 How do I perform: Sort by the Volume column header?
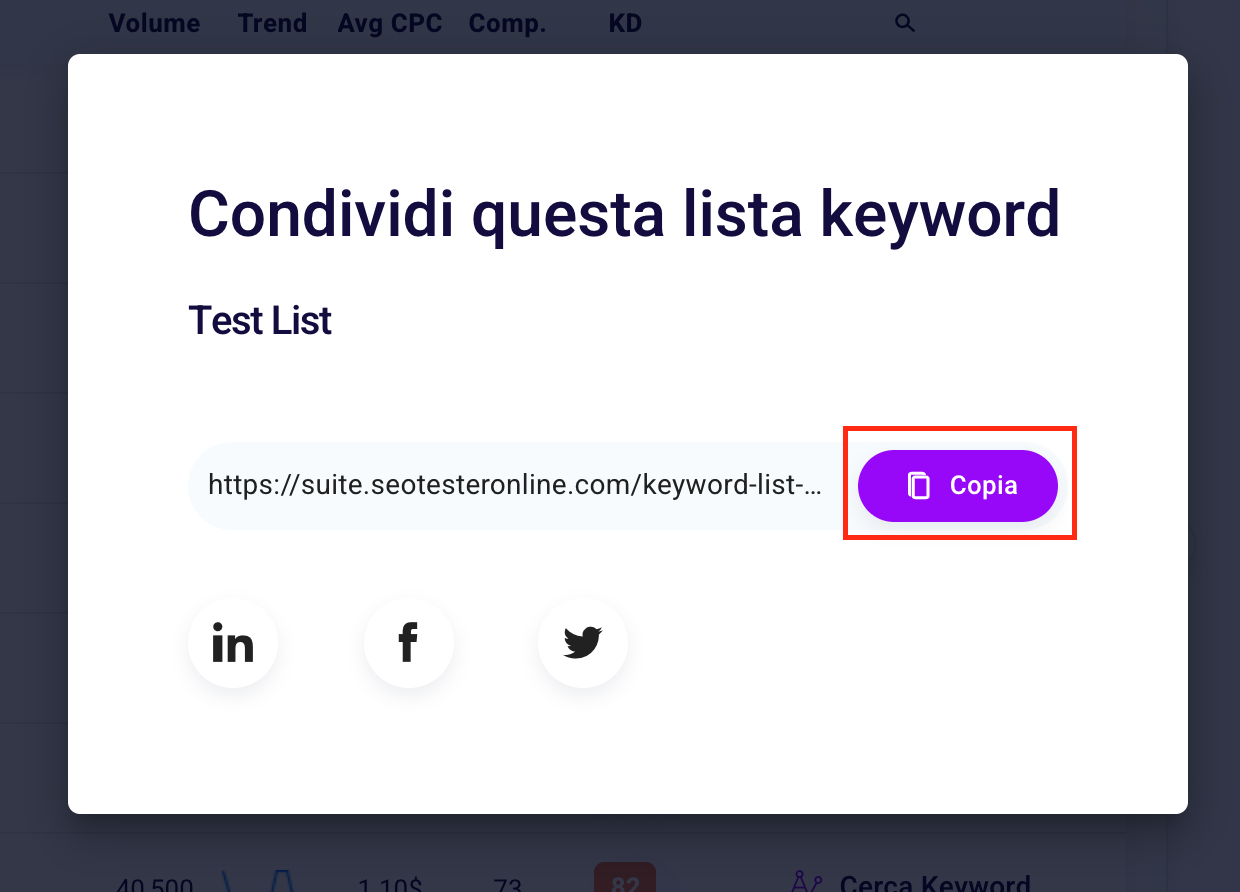pos(154,23)
